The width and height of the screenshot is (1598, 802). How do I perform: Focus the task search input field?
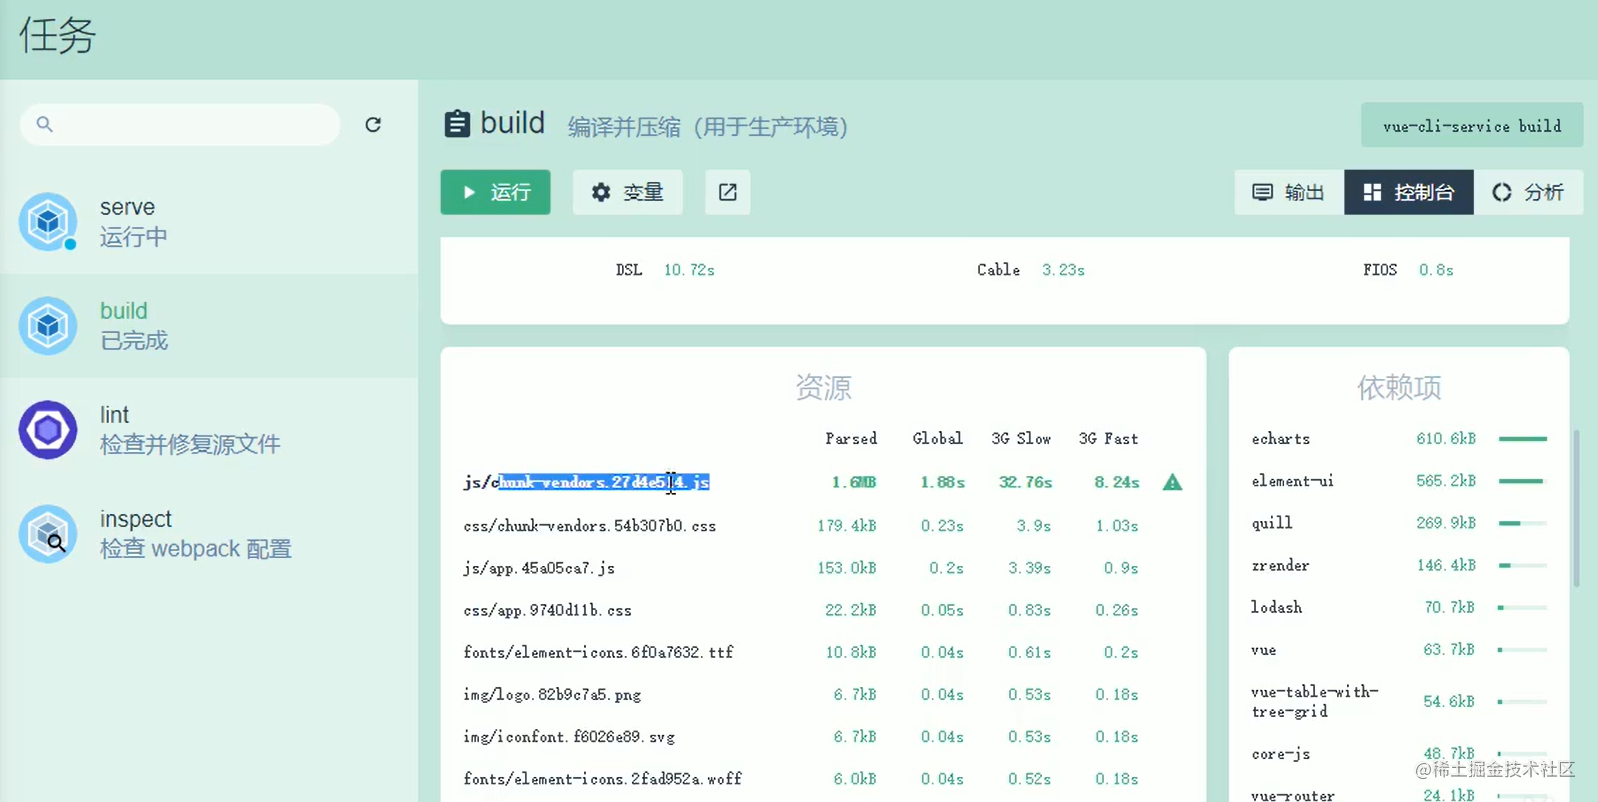click(180, 124)
